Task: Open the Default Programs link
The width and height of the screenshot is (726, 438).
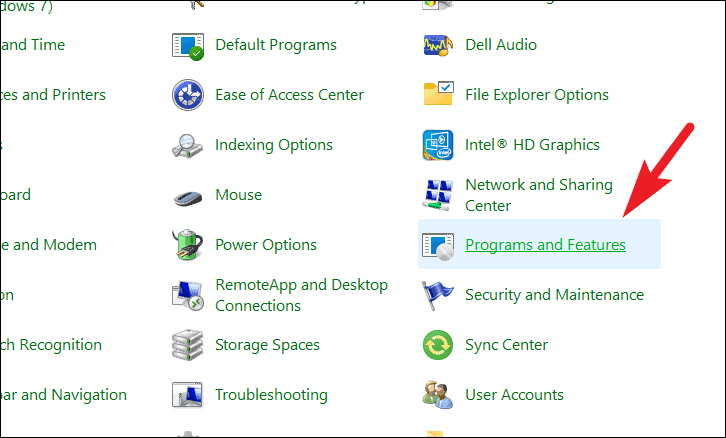Action: pos(276,45)
